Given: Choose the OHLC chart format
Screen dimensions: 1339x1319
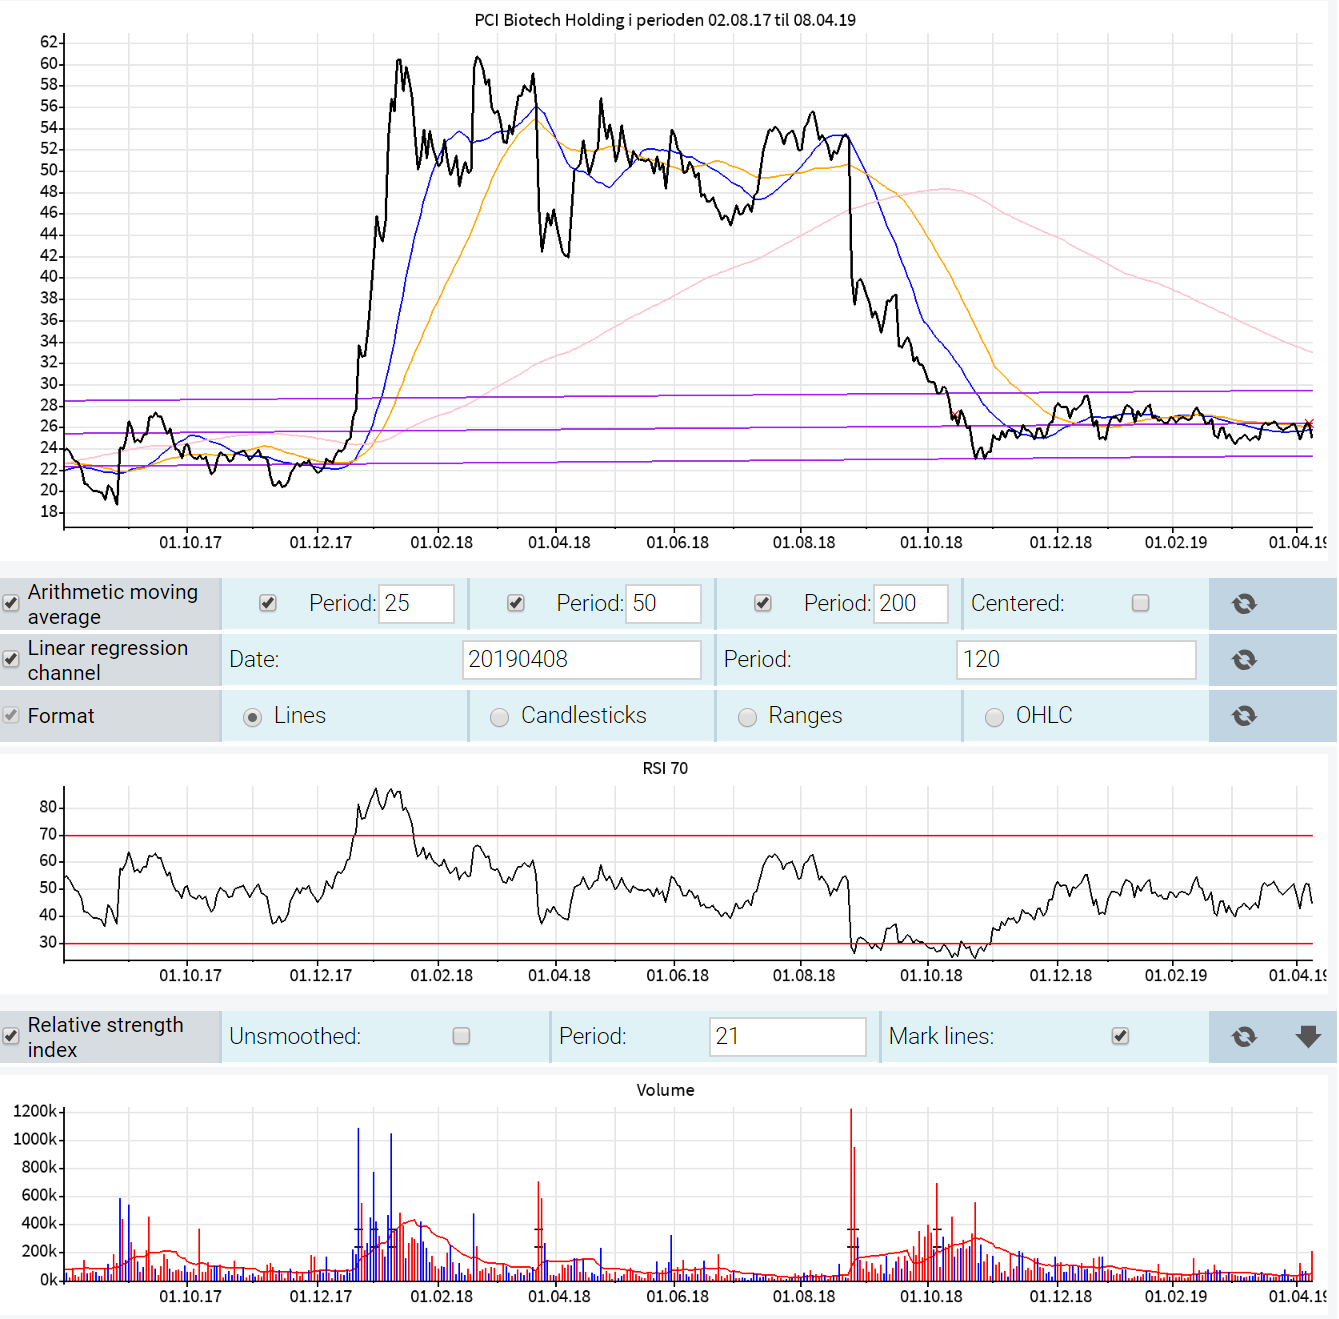Looking at the screenshot, I should click(x=994, y=717).
